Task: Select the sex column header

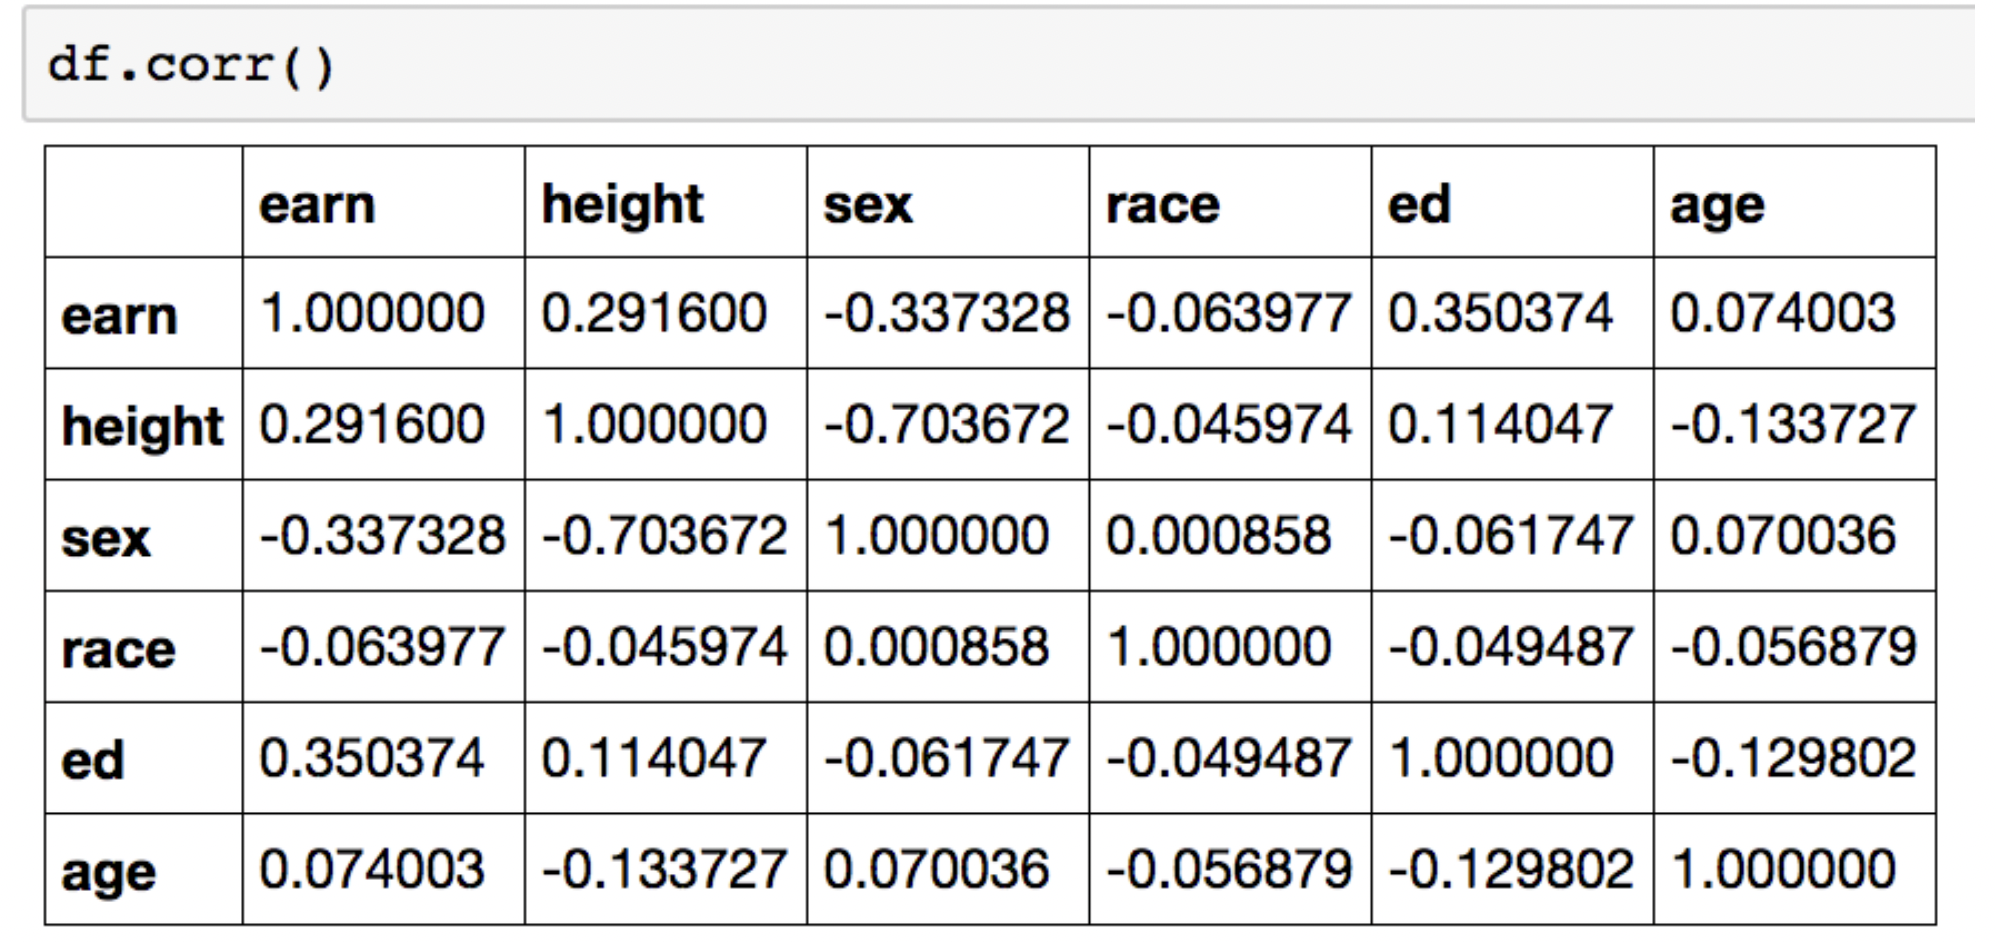Action: [x=948, y=202]
